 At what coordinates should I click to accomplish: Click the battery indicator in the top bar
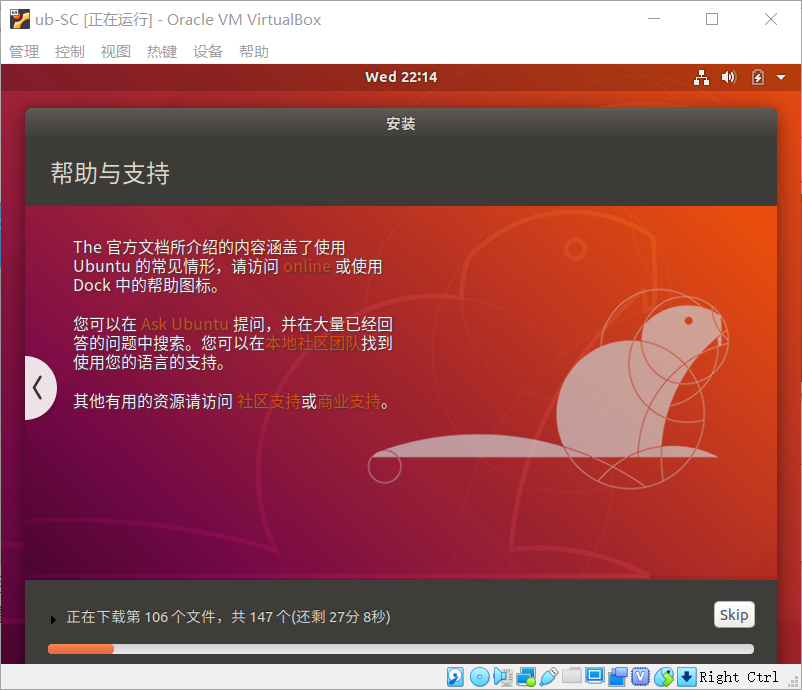757,76
